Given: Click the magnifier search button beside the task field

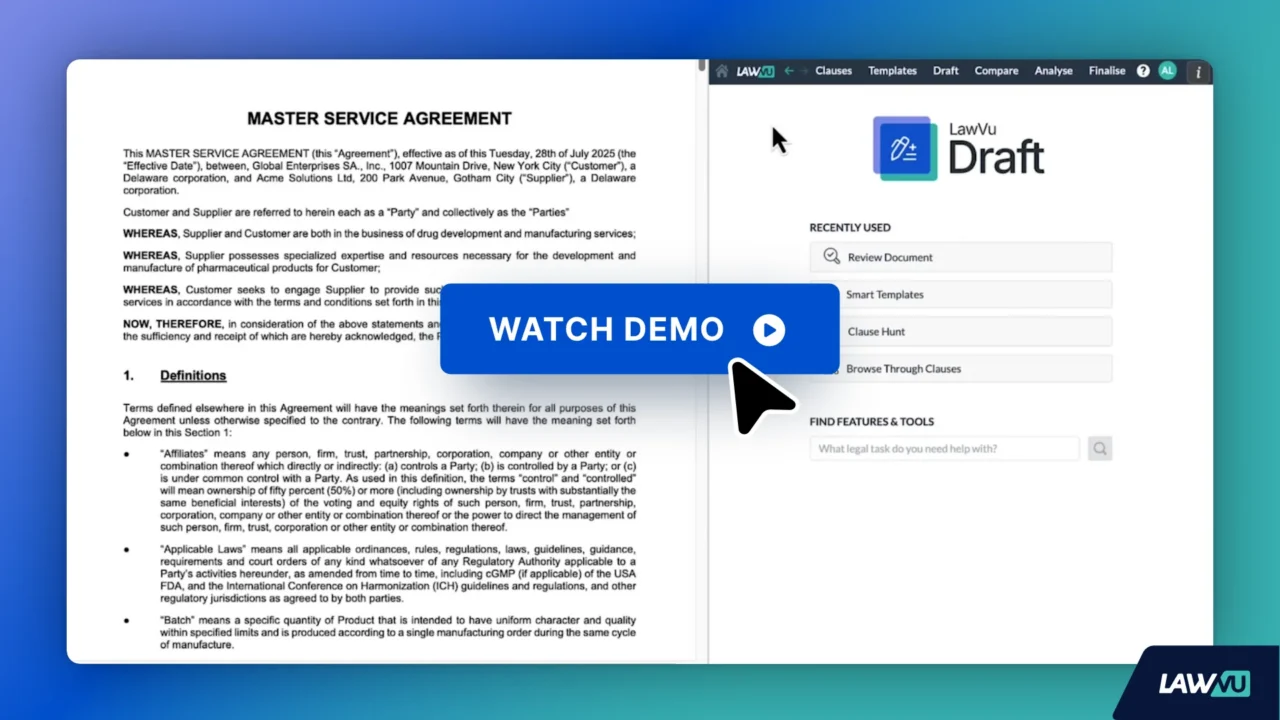Looking at the screenshot, I should pyautogui.click(x=1100, y=448).
